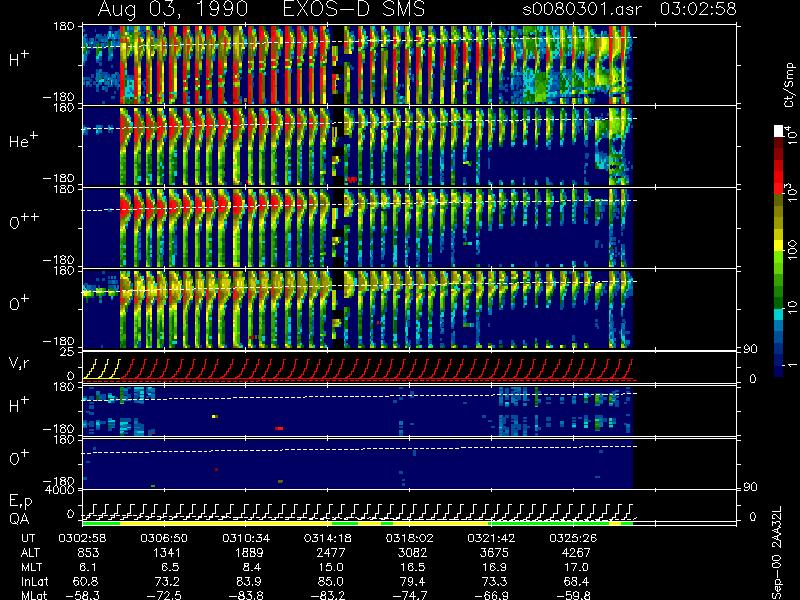The width and height of the screenshot is (800, 600).
Task: Click the "UT" row label
Action: click(28, 538)
